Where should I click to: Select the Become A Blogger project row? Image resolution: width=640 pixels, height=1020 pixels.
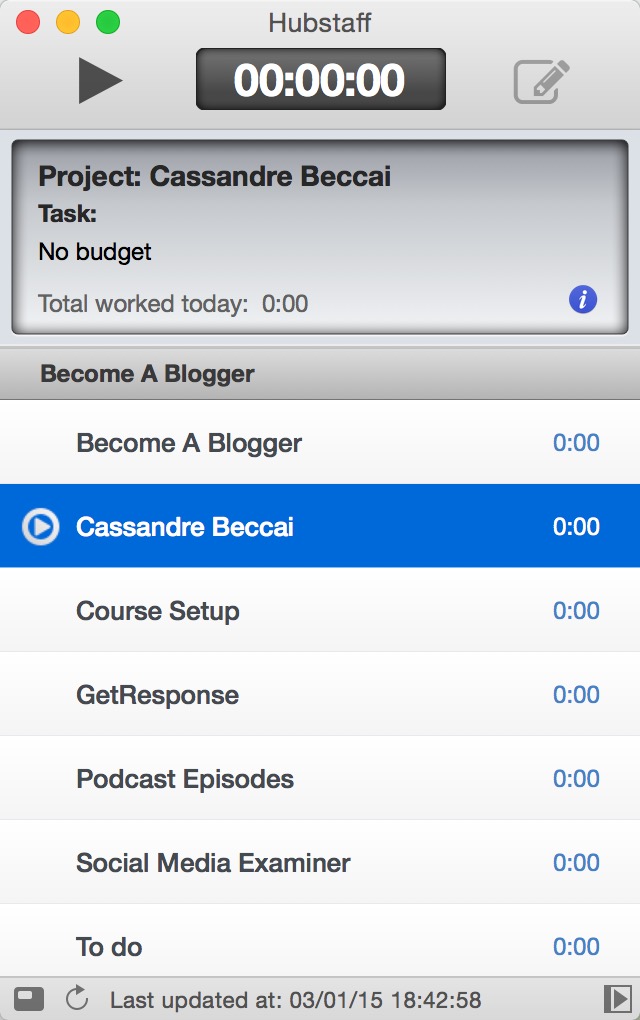320,442
